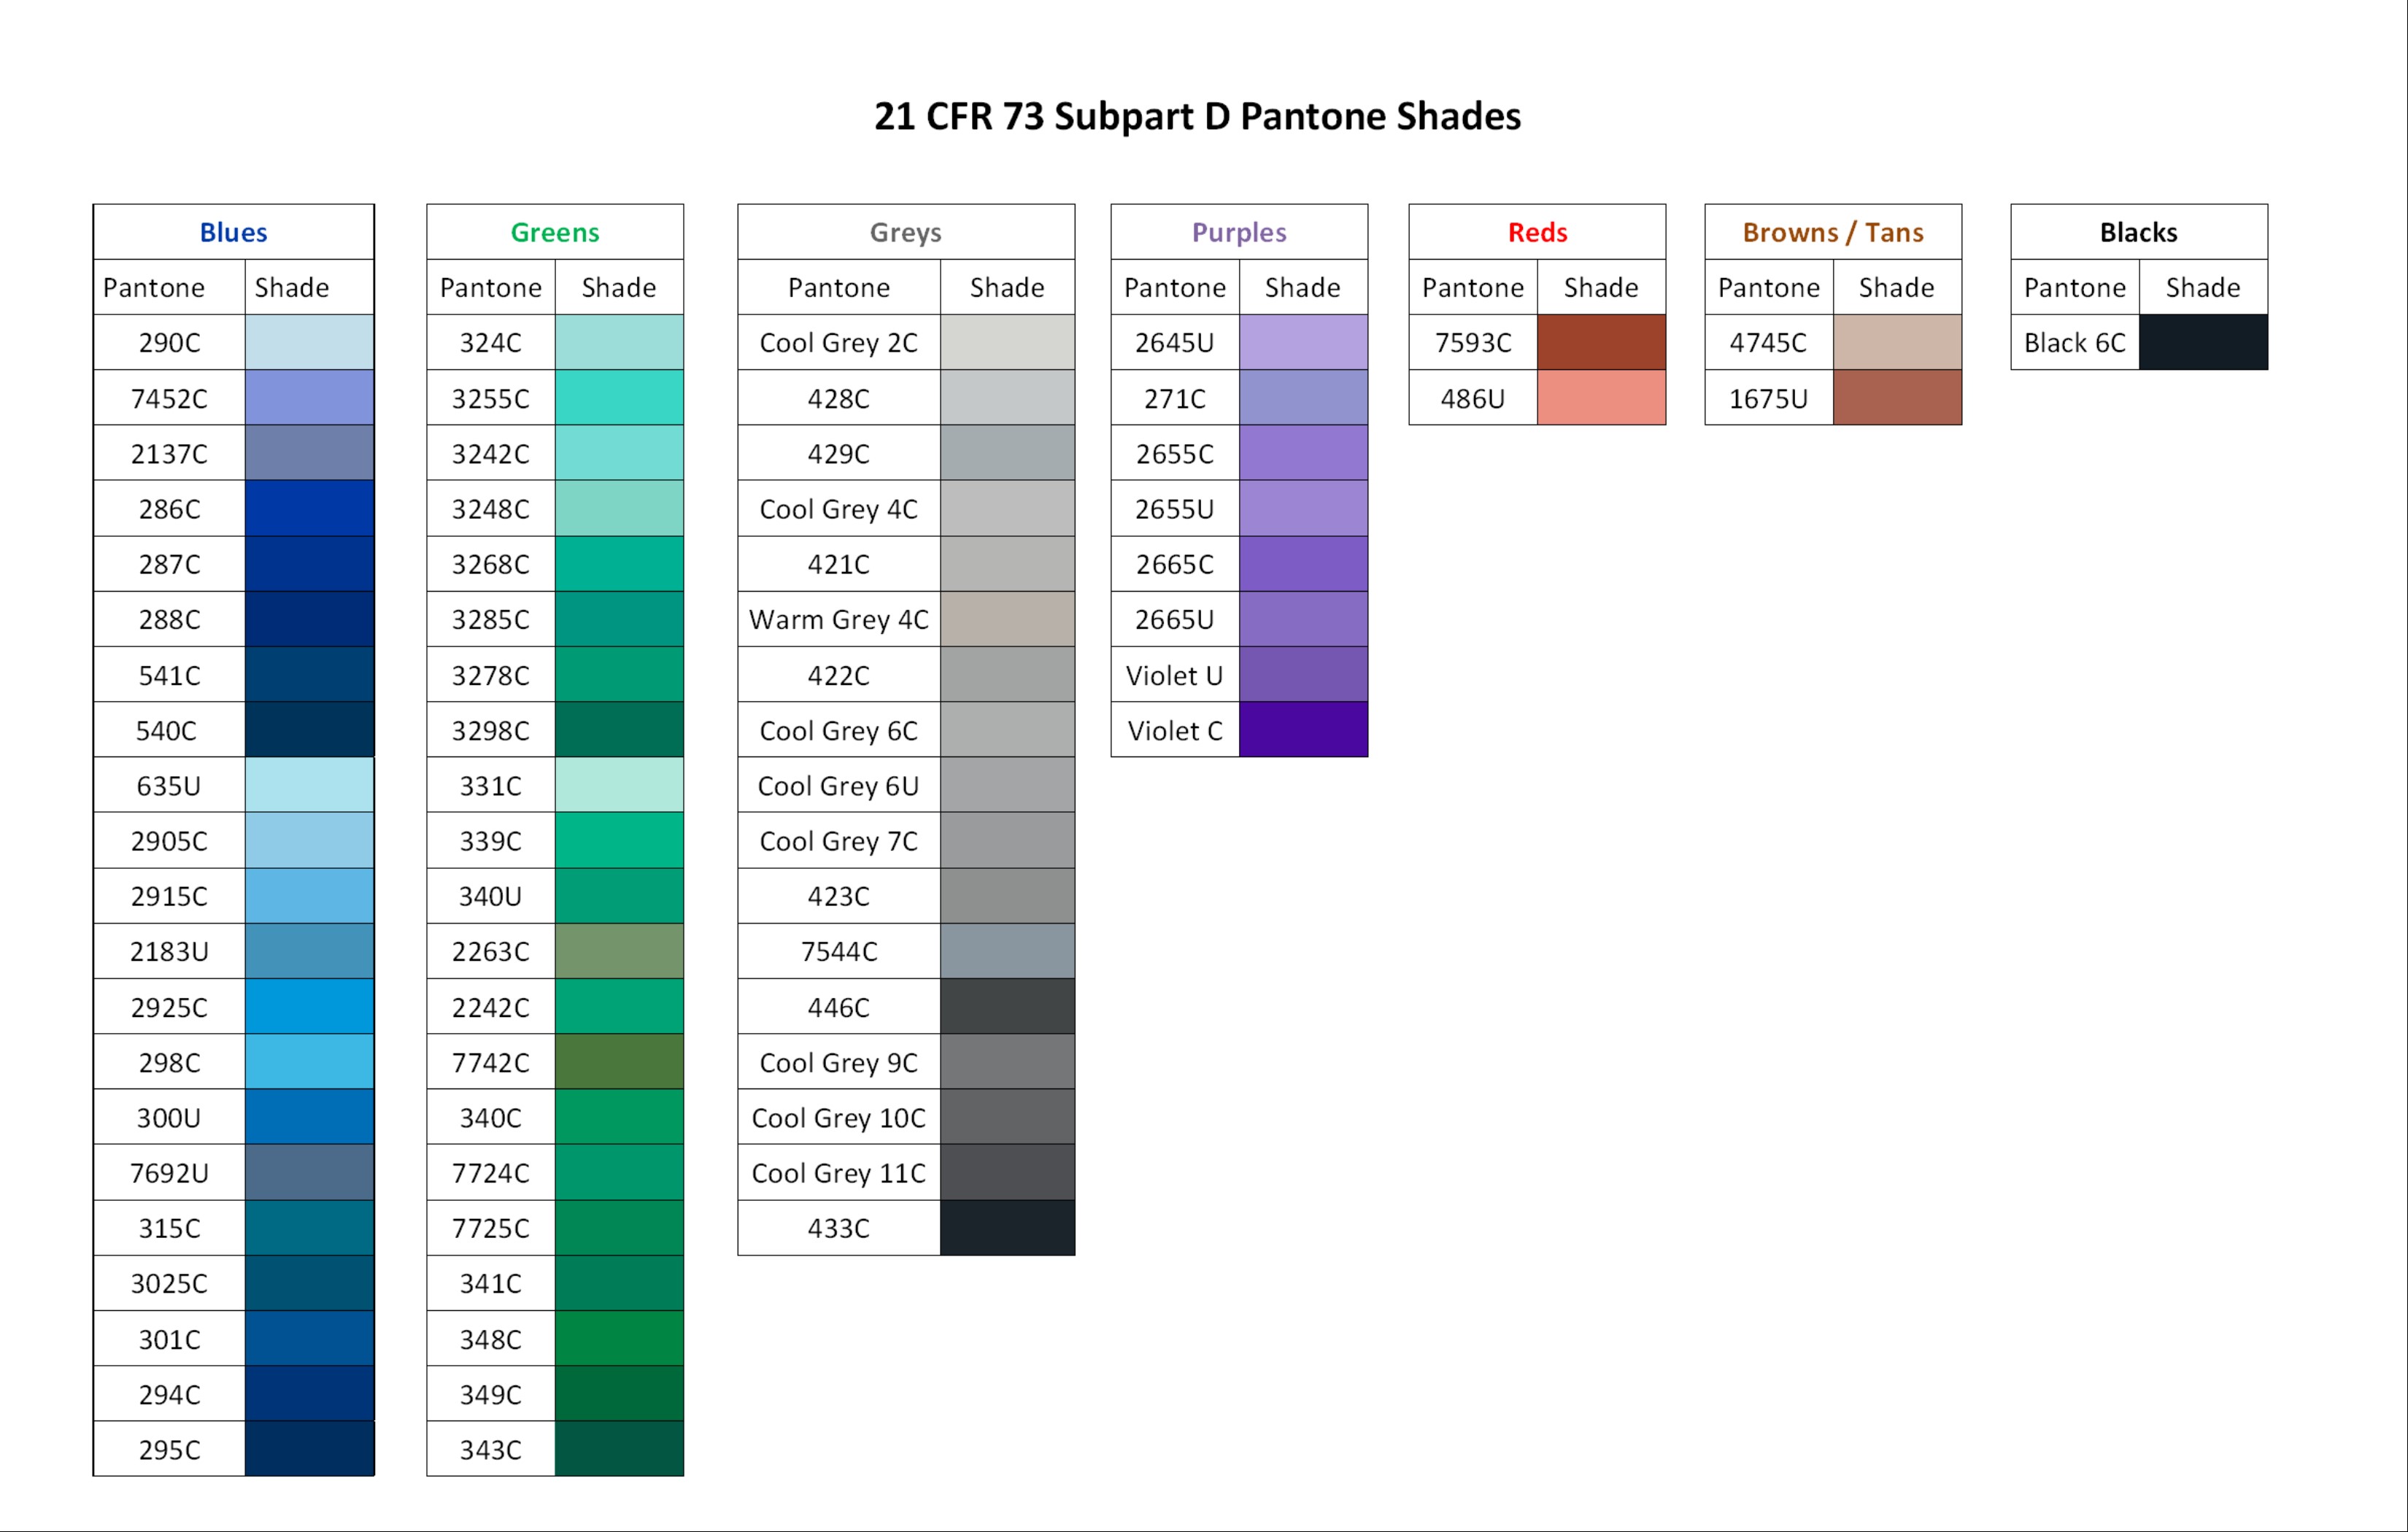Click the 315C dark teal-blue swatch
This screenshot has height=1532, width=2408.
click(x=309, y=1228)
